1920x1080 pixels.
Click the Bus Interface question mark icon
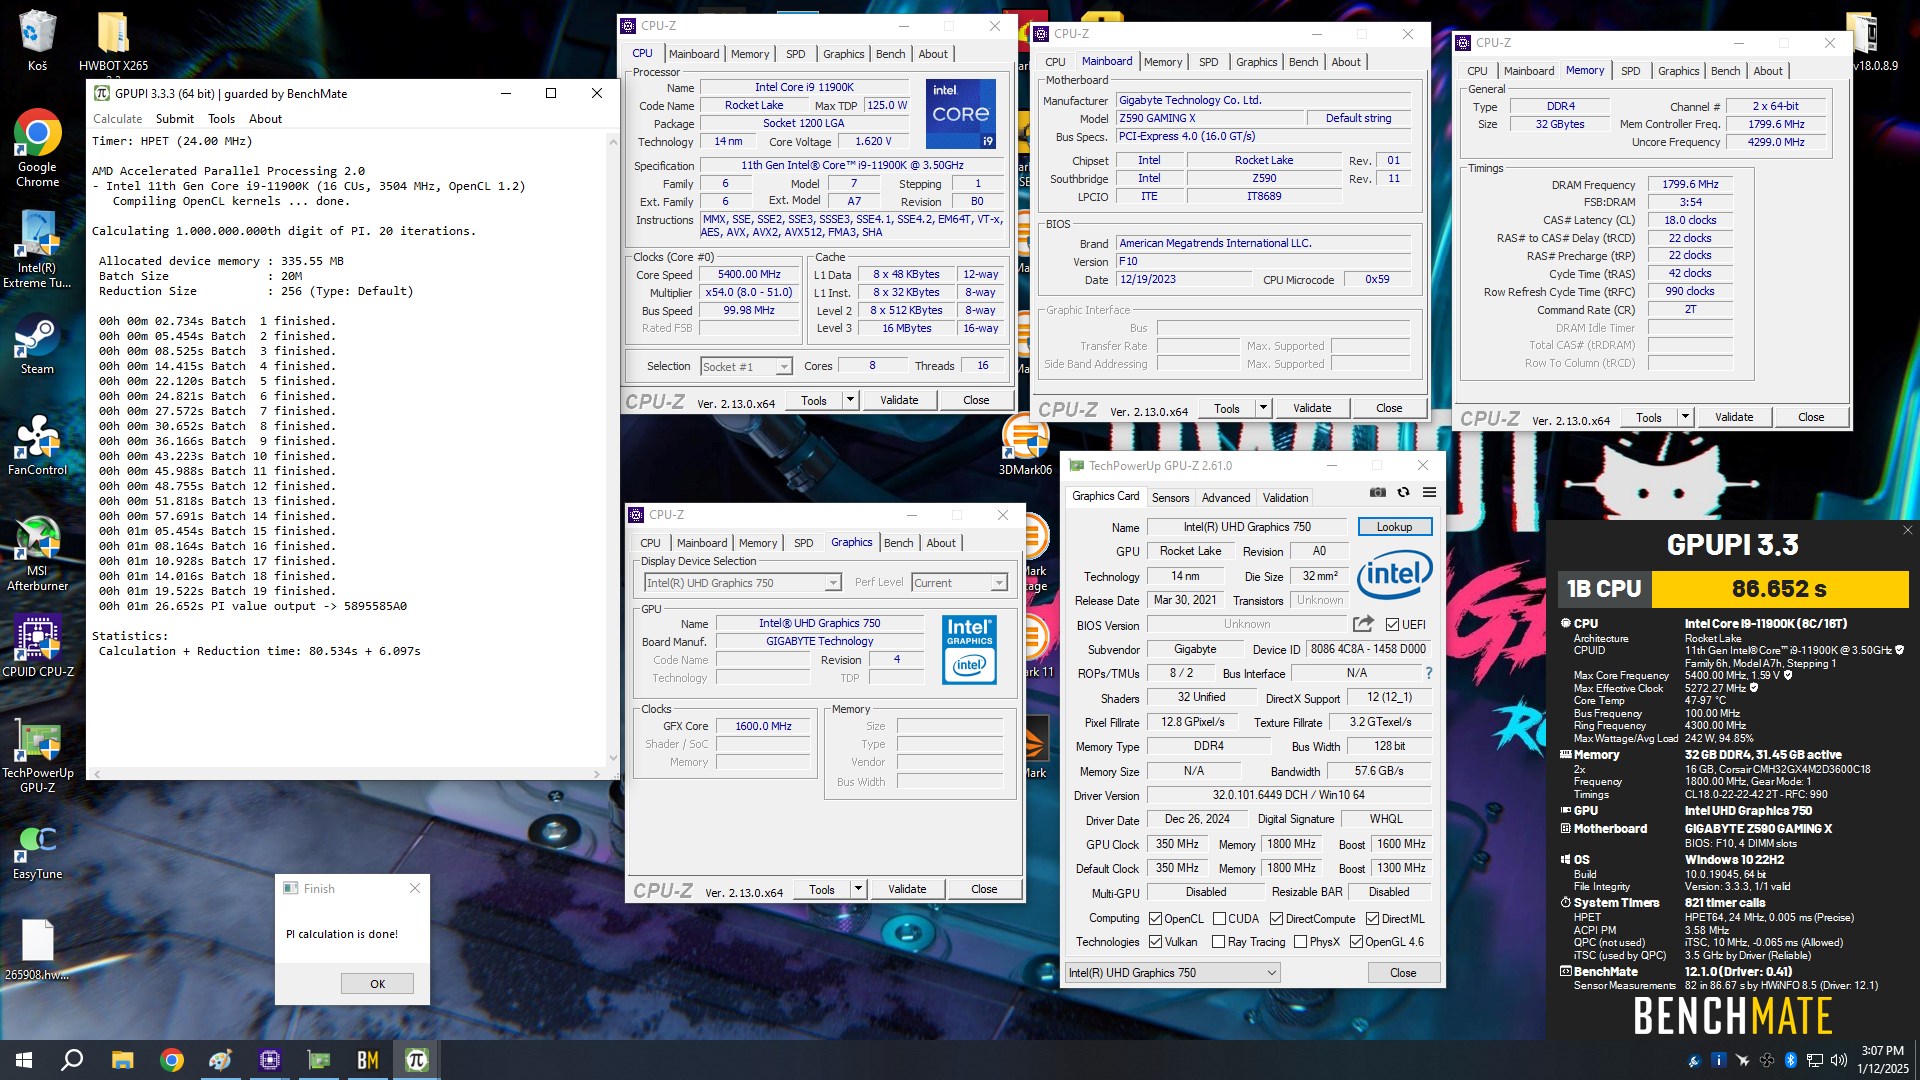tap(1429, 673)
